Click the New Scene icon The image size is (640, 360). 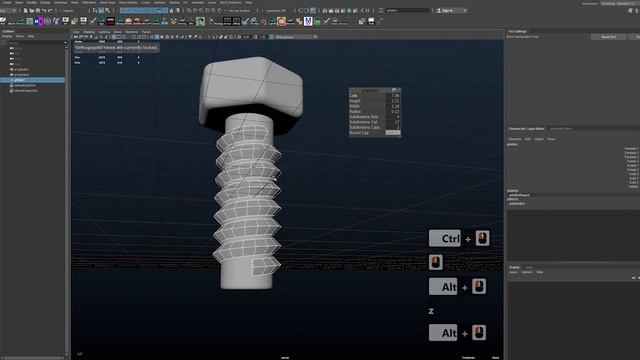click(x=25, y=11)
